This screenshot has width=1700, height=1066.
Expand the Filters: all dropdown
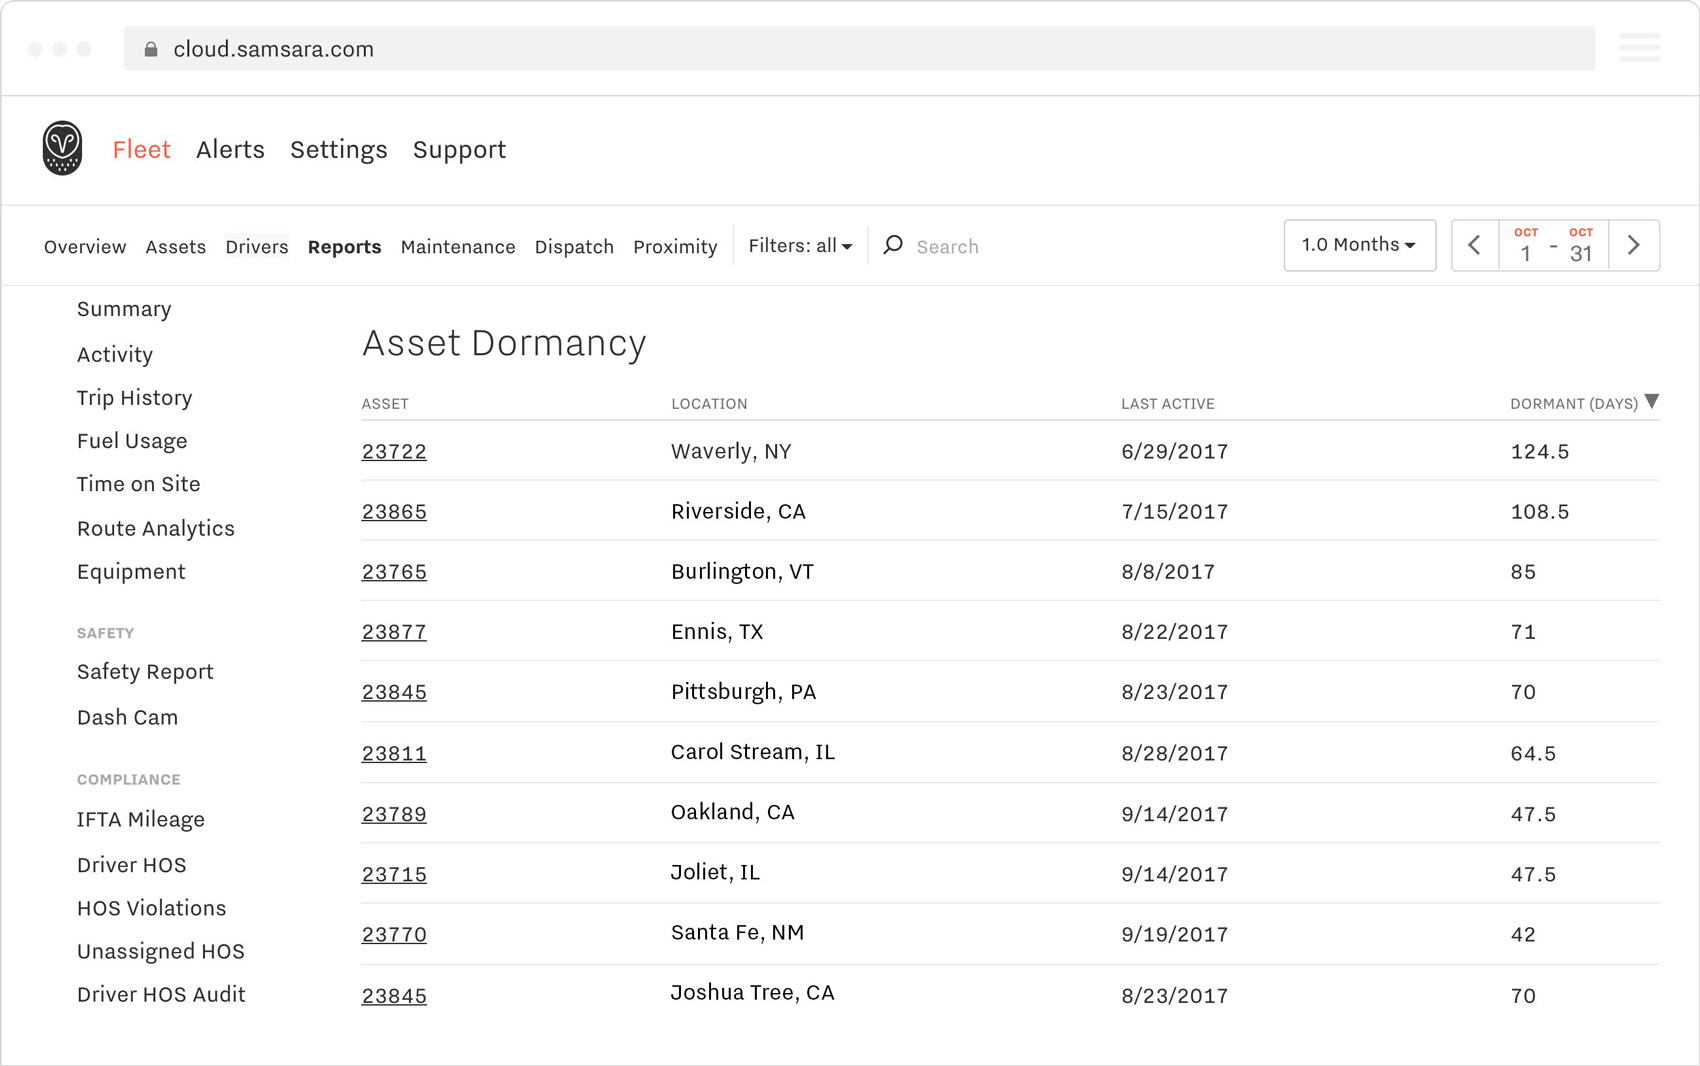coord(800,246)
